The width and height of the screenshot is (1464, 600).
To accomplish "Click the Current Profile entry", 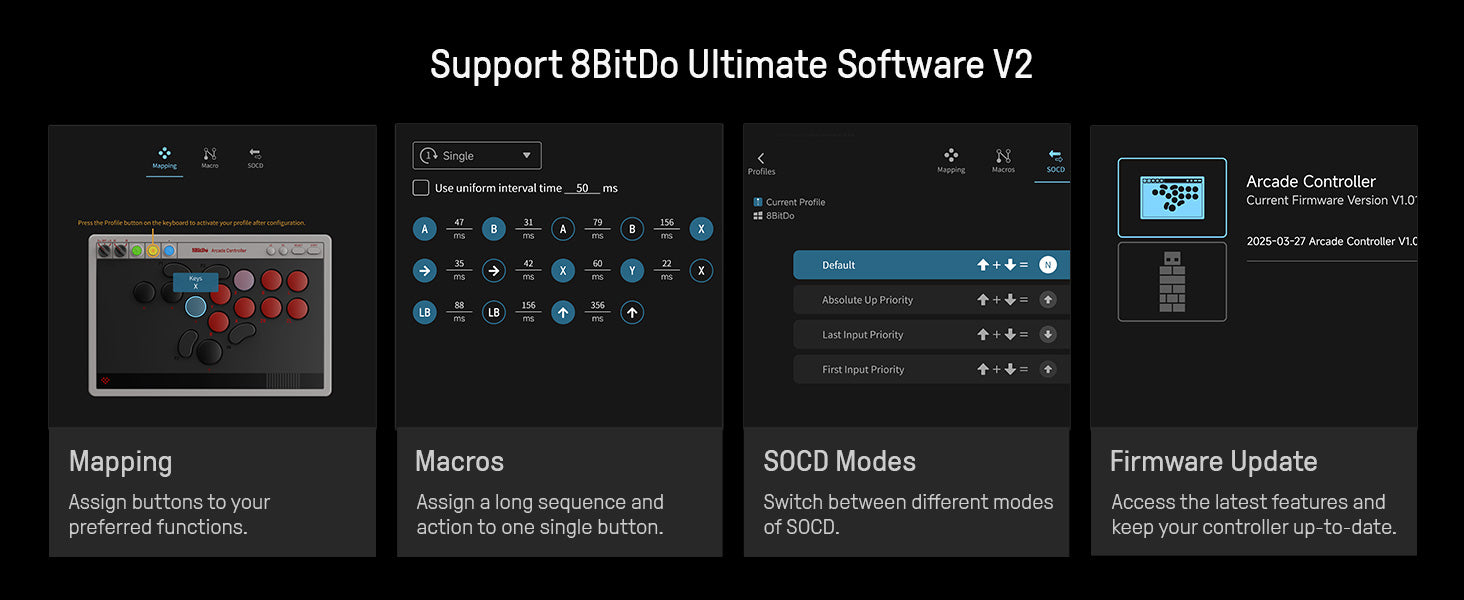I will 789,202.
